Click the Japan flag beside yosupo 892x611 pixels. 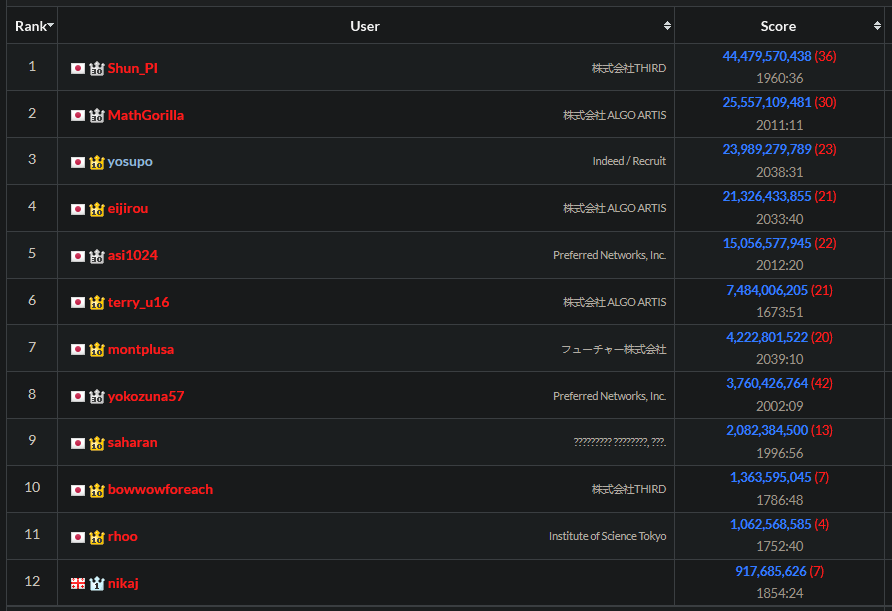[78, 163]
